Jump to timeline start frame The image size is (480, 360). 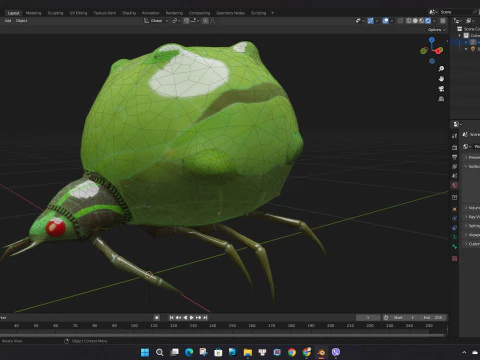point(171,318)
